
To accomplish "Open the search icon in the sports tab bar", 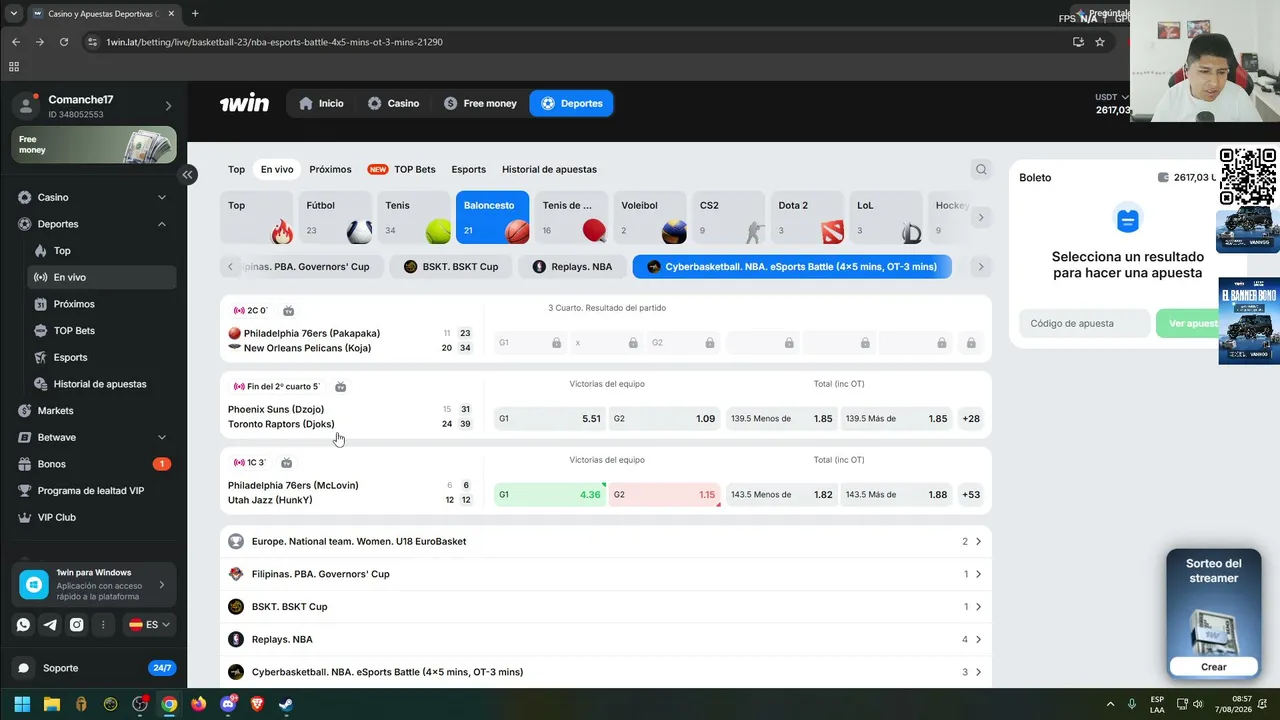I will (981, 169).
